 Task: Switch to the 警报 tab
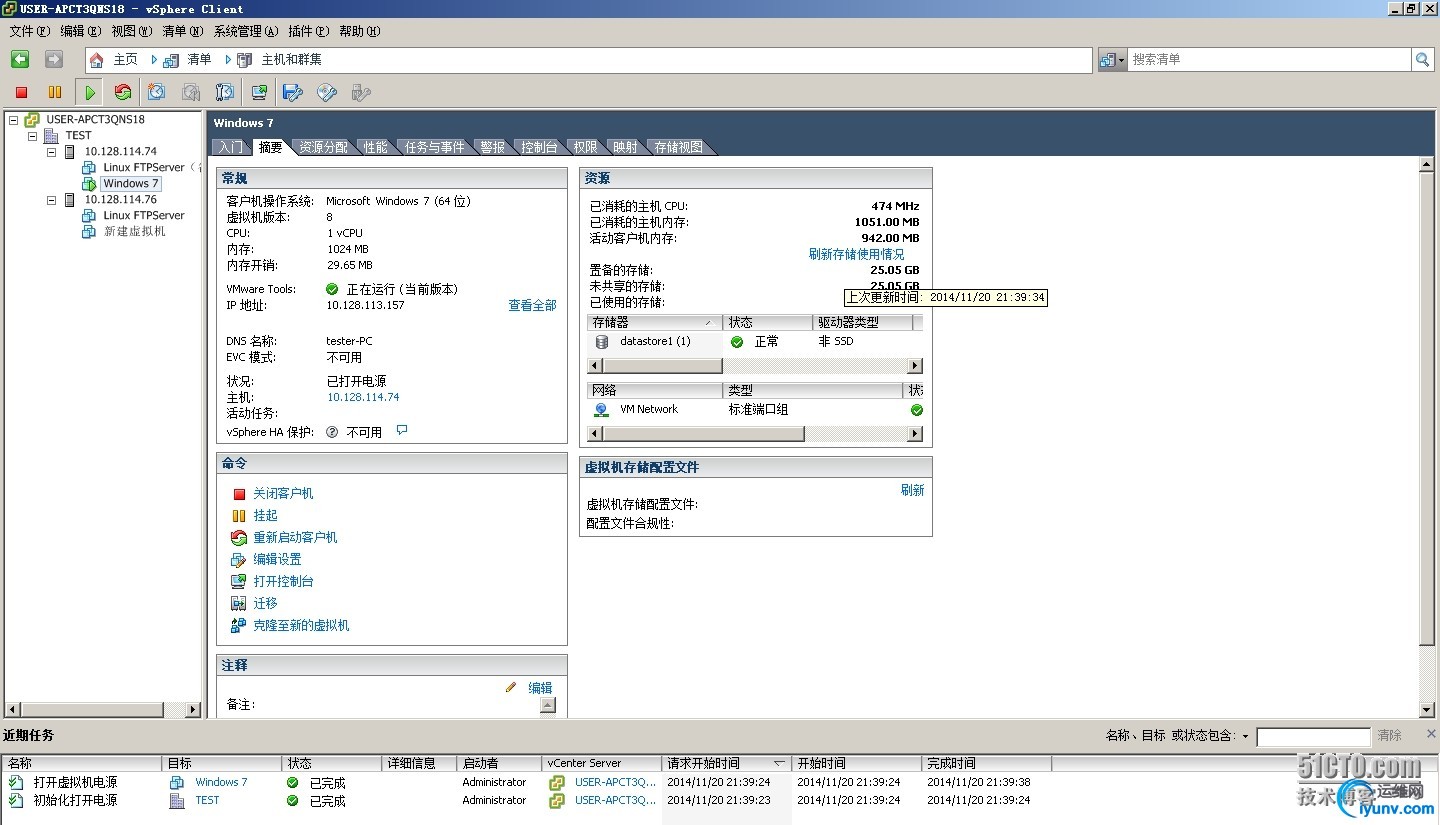tap(493, 148)
